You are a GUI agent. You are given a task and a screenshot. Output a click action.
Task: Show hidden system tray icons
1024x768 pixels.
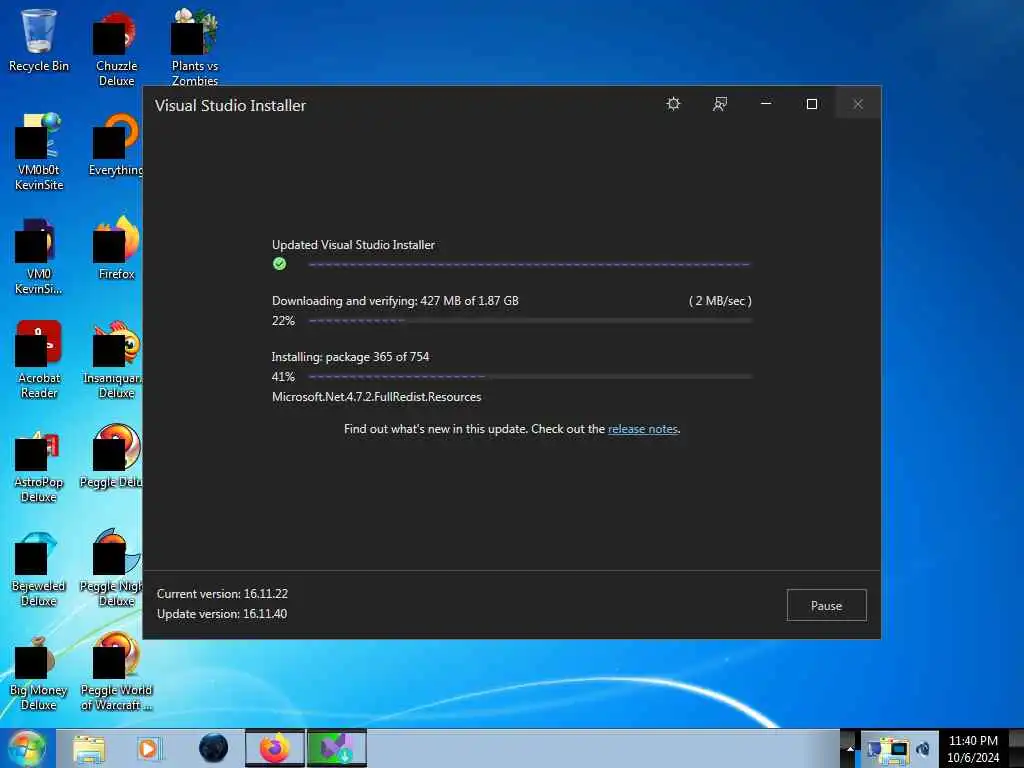[x=850, y=748]
